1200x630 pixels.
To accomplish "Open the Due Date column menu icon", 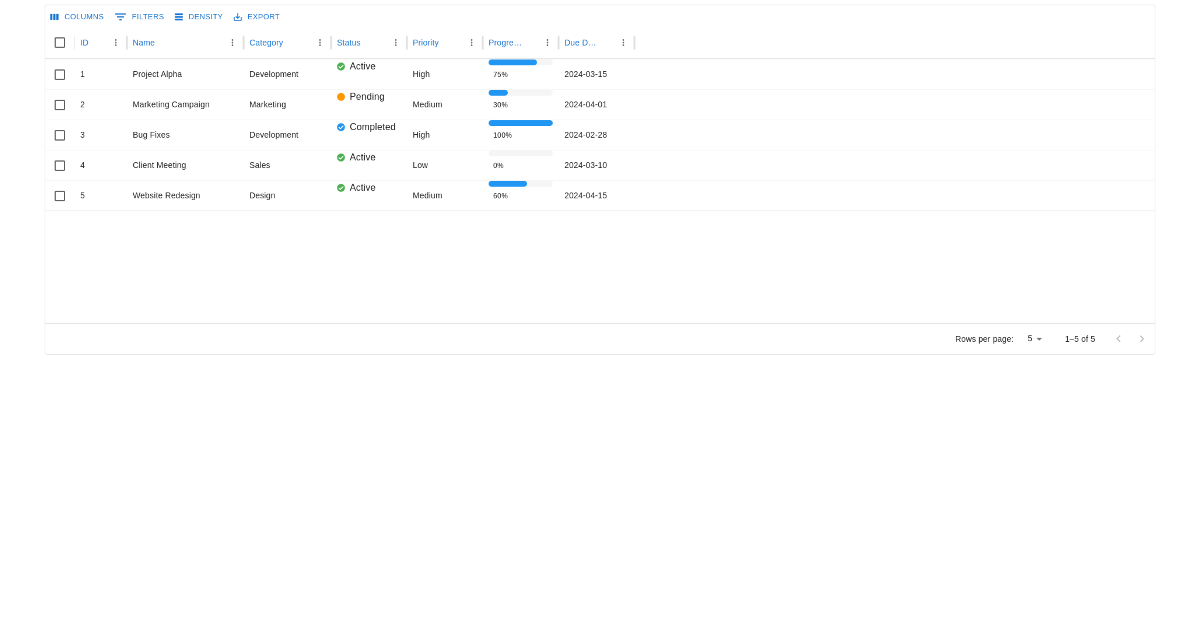I will click(623, 43).
